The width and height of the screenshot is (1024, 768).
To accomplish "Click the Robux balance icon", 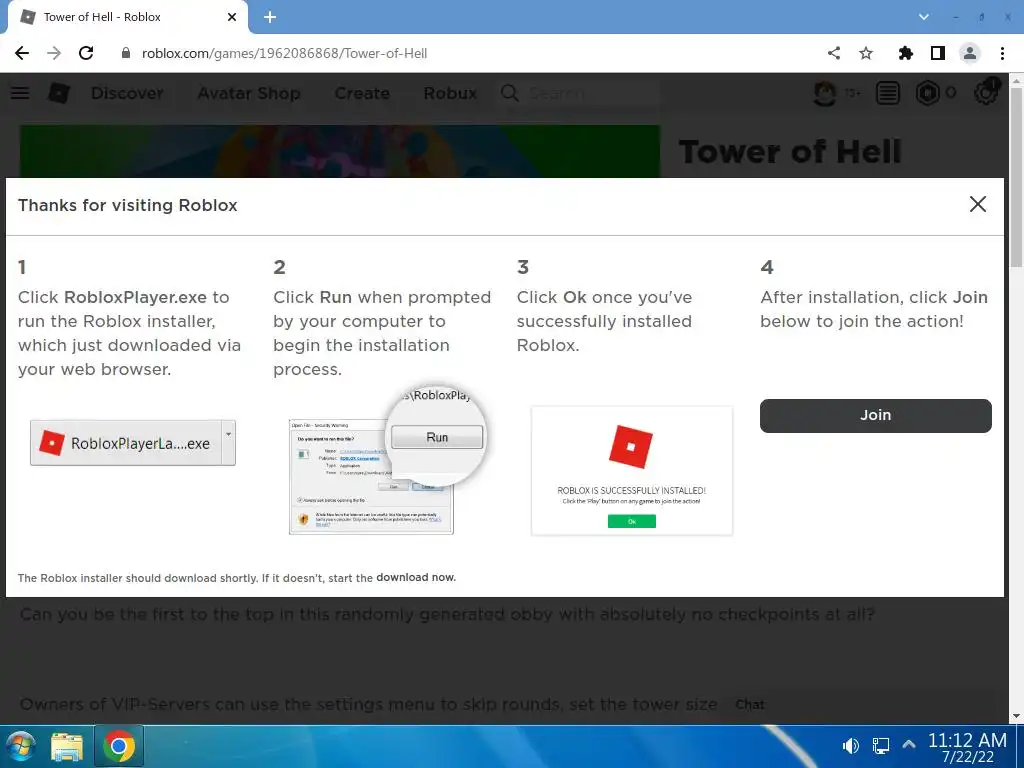I will (927, 93).
